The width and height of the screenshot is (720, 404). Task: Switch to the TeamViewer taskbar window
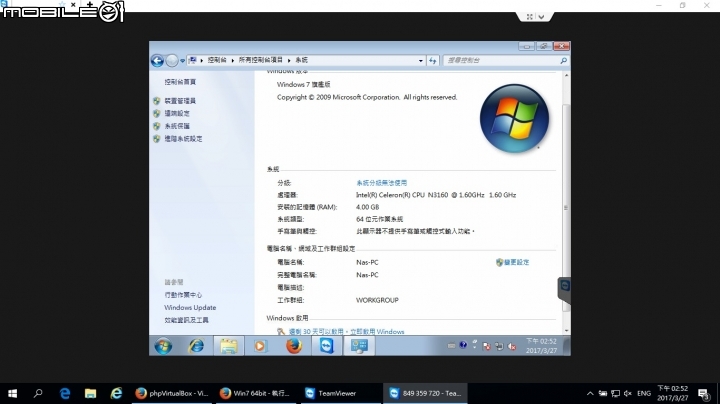340,393
